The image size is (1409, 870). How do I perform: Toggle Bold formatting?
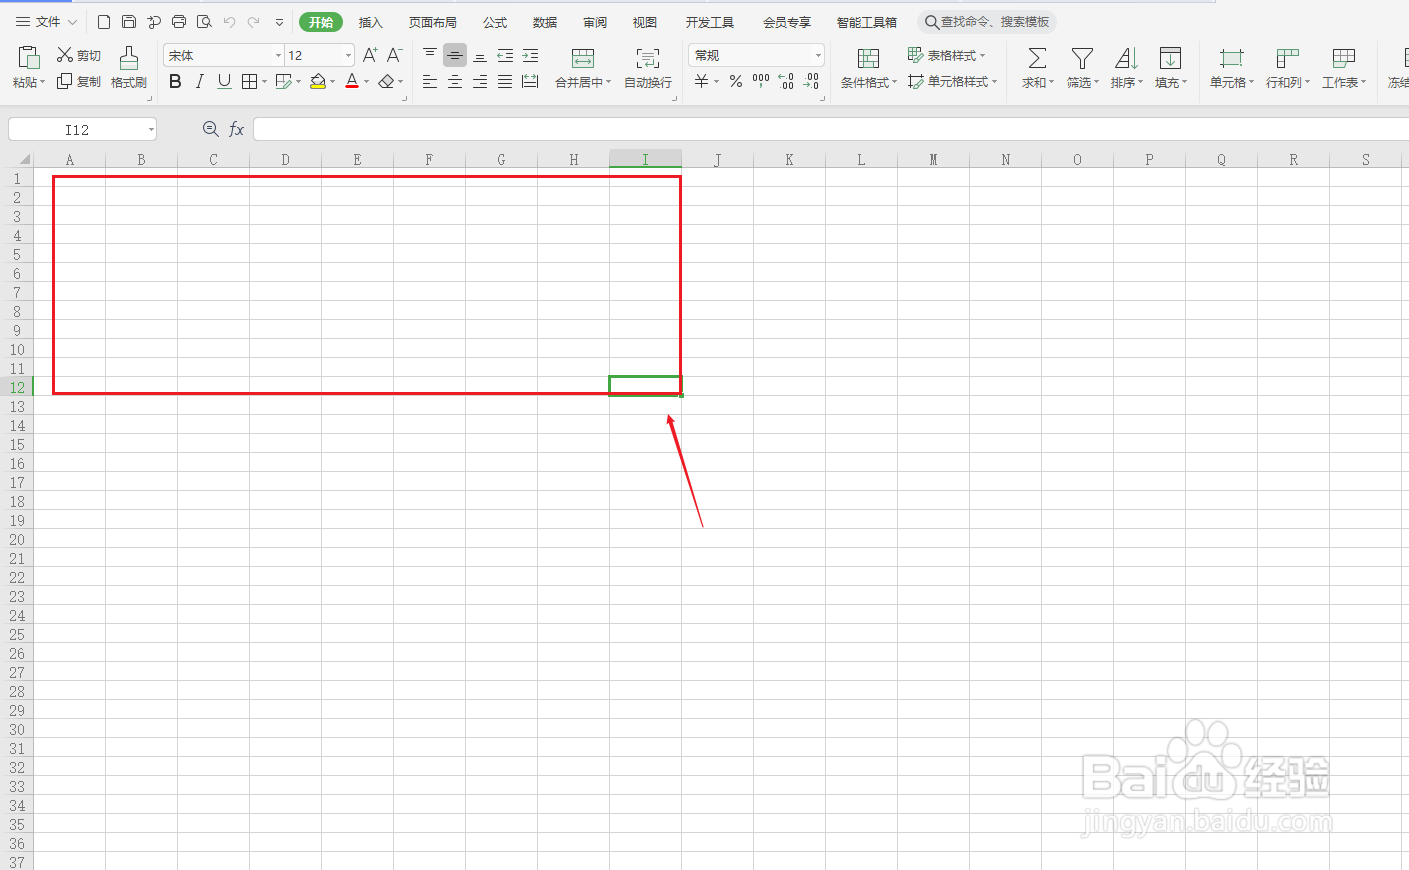(175, 81)
